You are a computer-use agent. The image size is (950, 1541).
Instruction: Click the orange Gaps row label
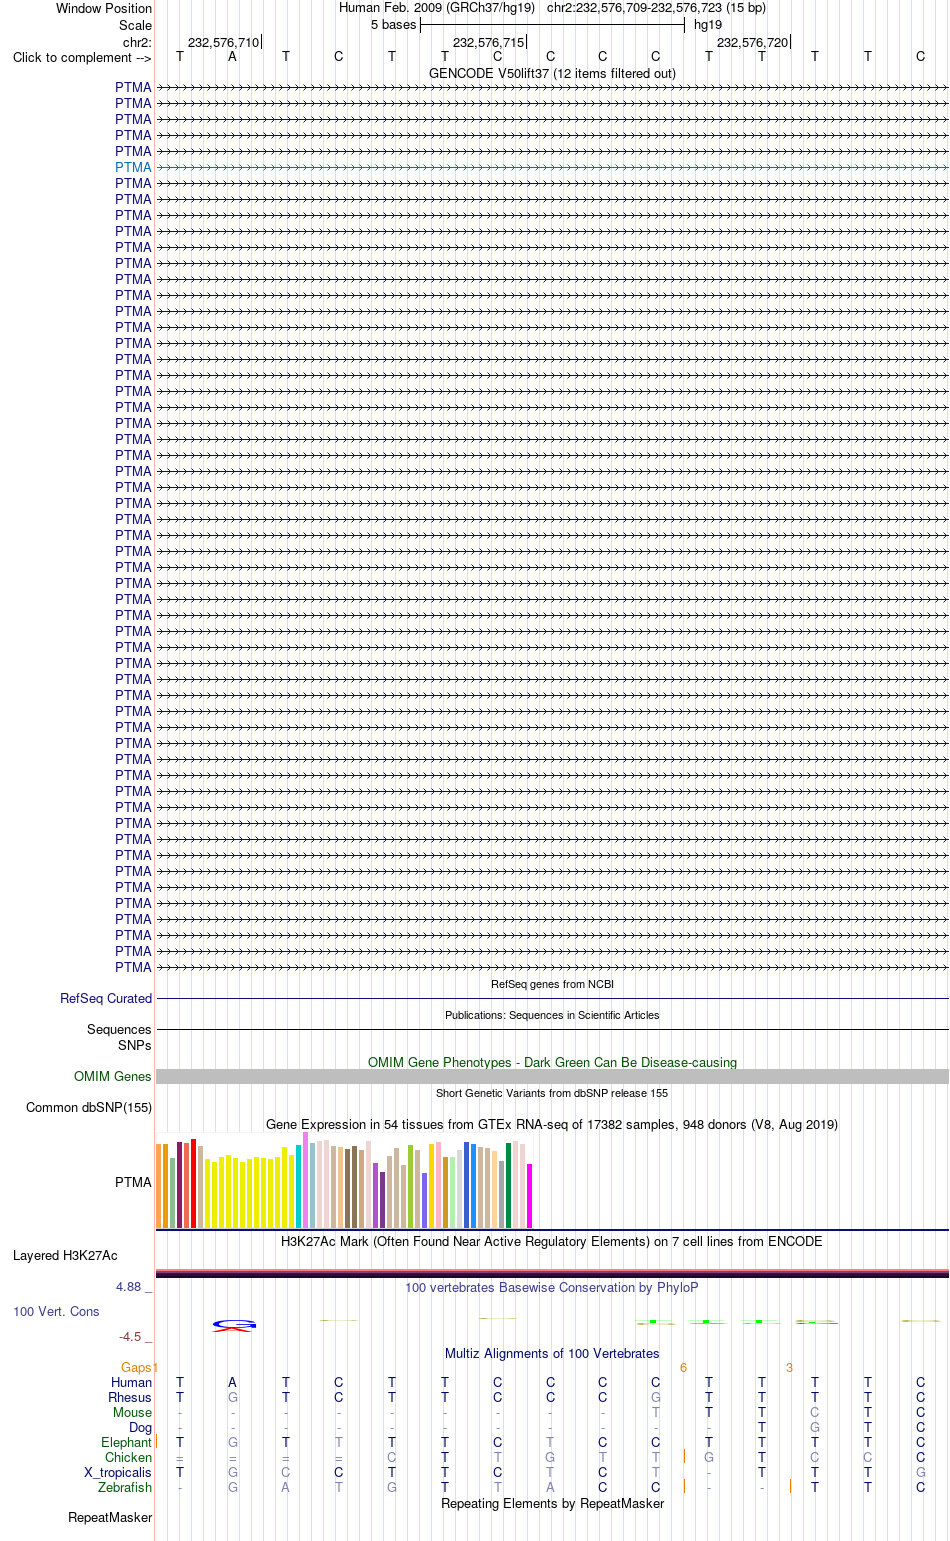tap(137, 1367)
